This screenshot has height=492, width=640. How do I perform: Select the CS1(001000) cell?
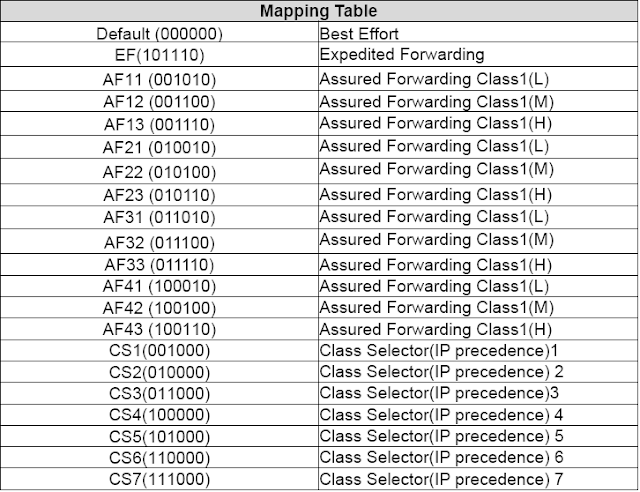click(x=160, y=350)
